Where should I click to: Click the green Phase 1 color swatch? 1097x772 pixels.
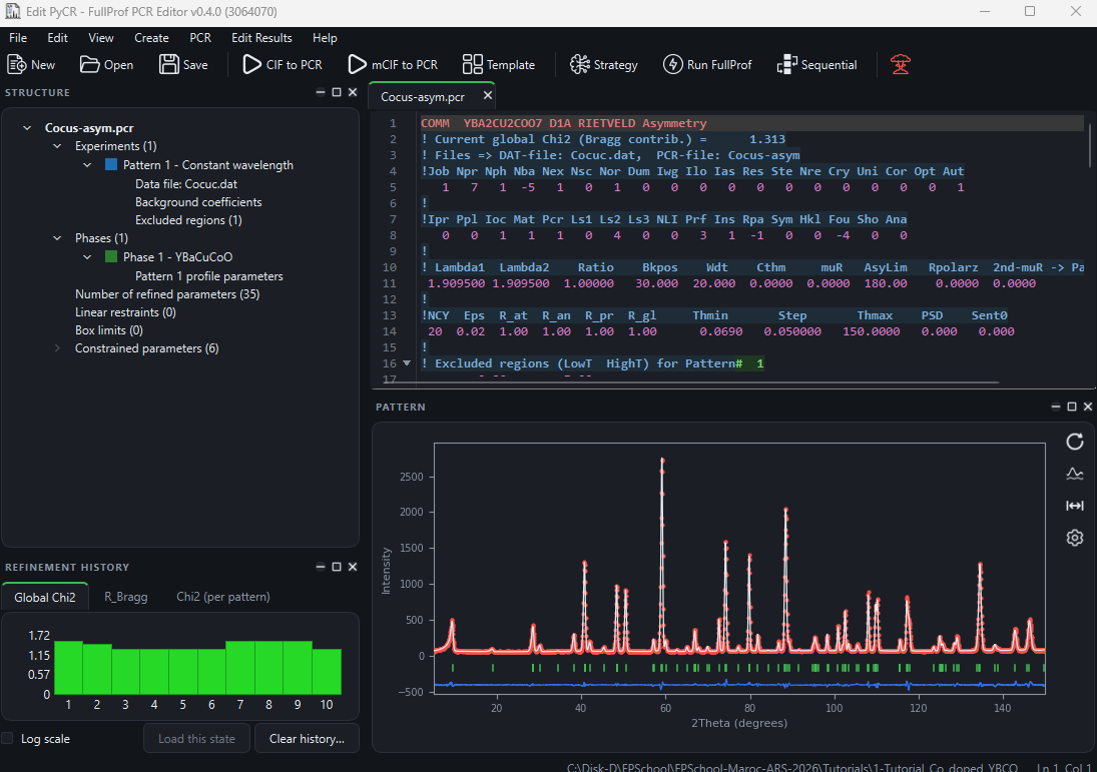[111, 257]
